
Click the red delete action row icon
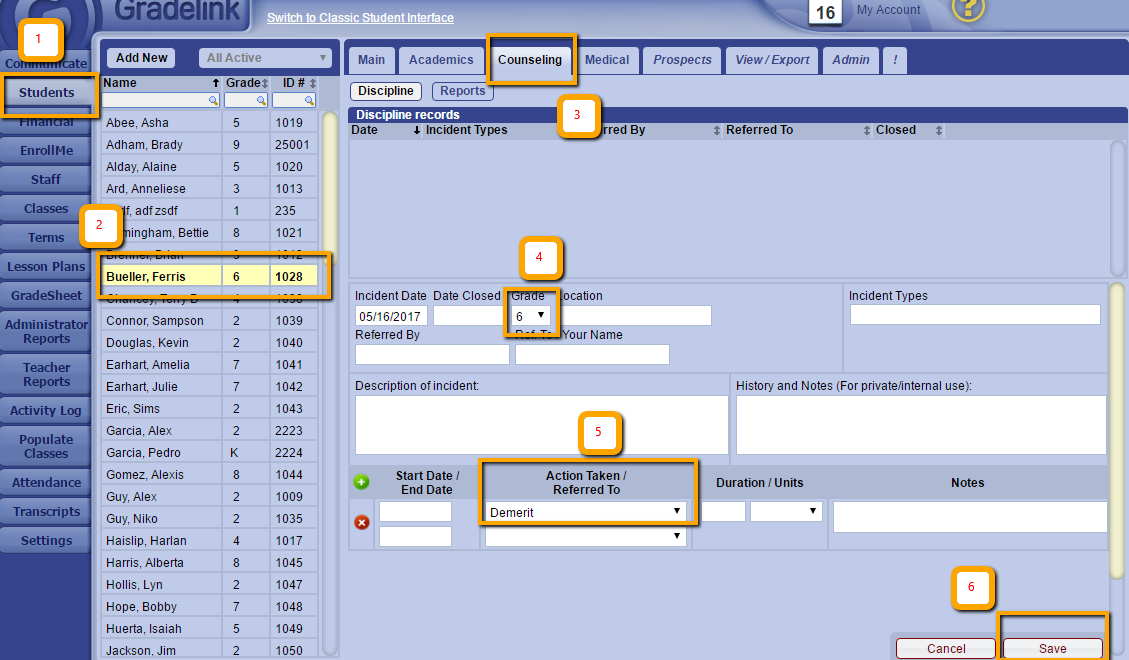click(x=362, y=522)
